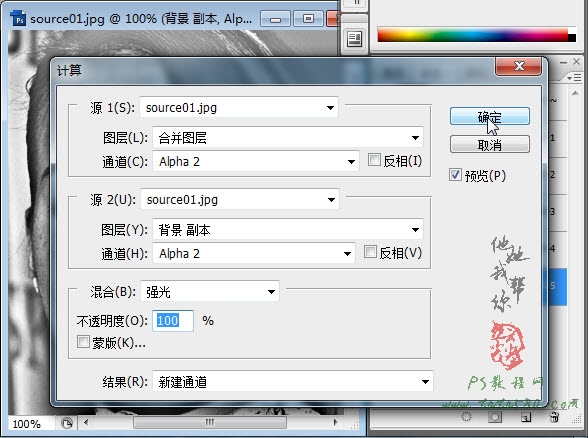Open 图层(L) dropdown showing 合并图层

tap(288, 138)
